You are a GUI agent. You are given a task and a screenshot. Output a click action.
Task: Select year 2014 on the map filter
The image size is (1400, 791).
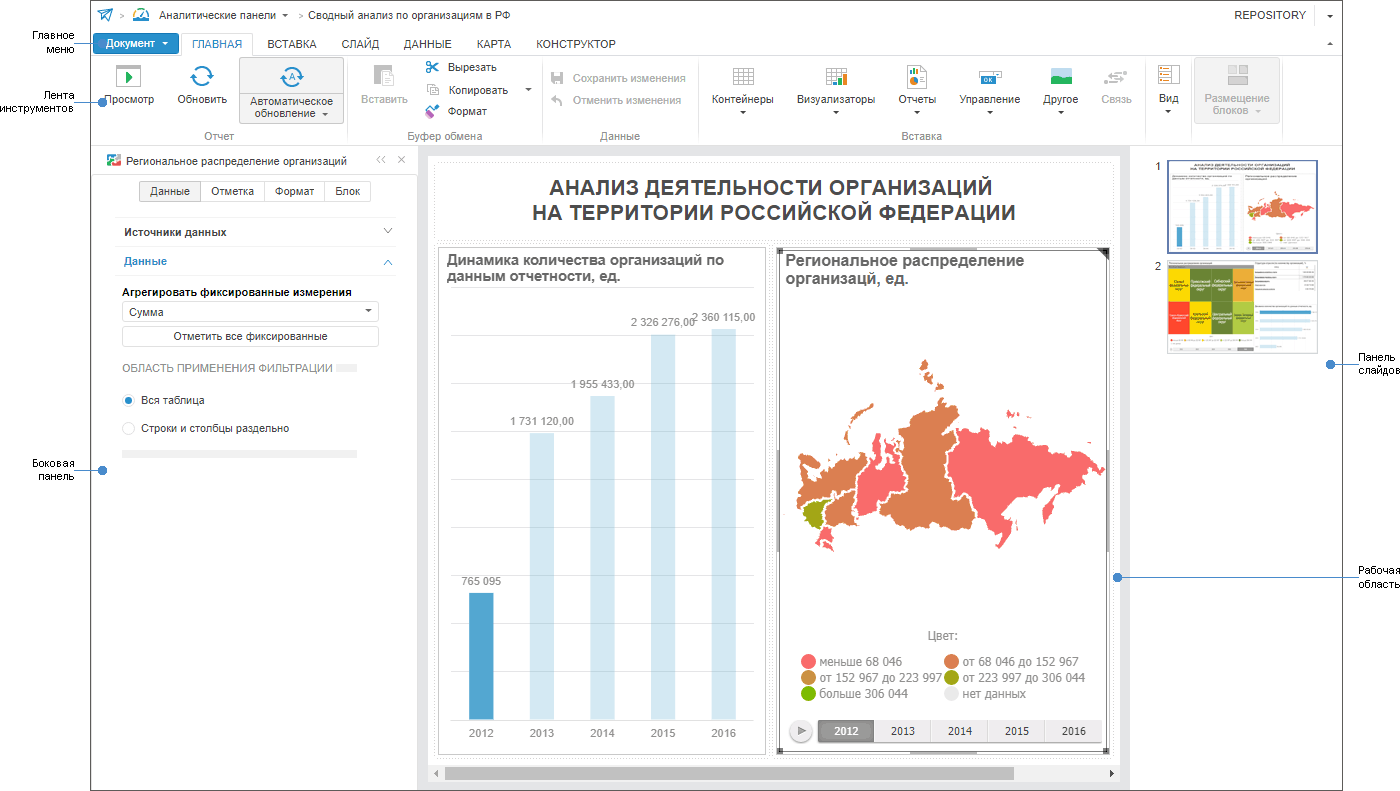point(958,731)
